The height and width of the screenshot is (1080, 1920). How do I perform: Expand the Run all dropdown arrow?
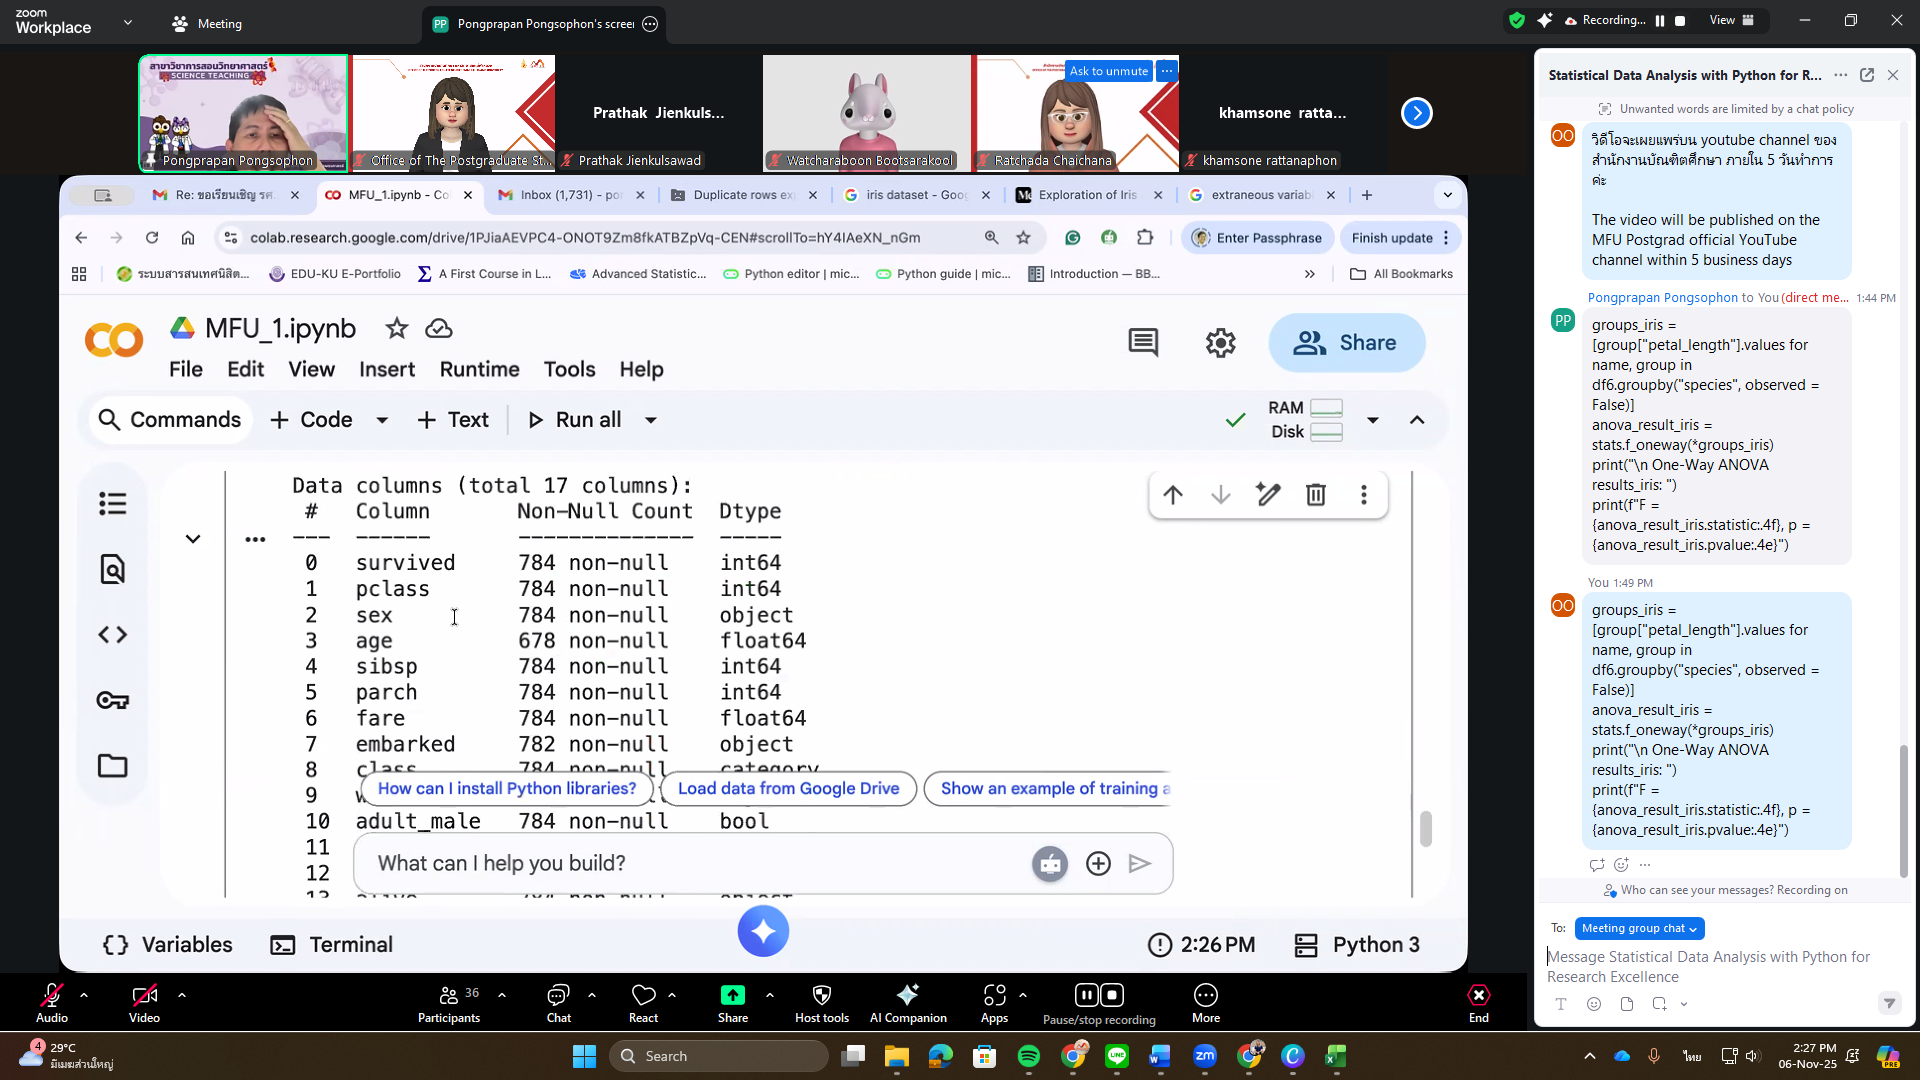(x=651, y=420)
